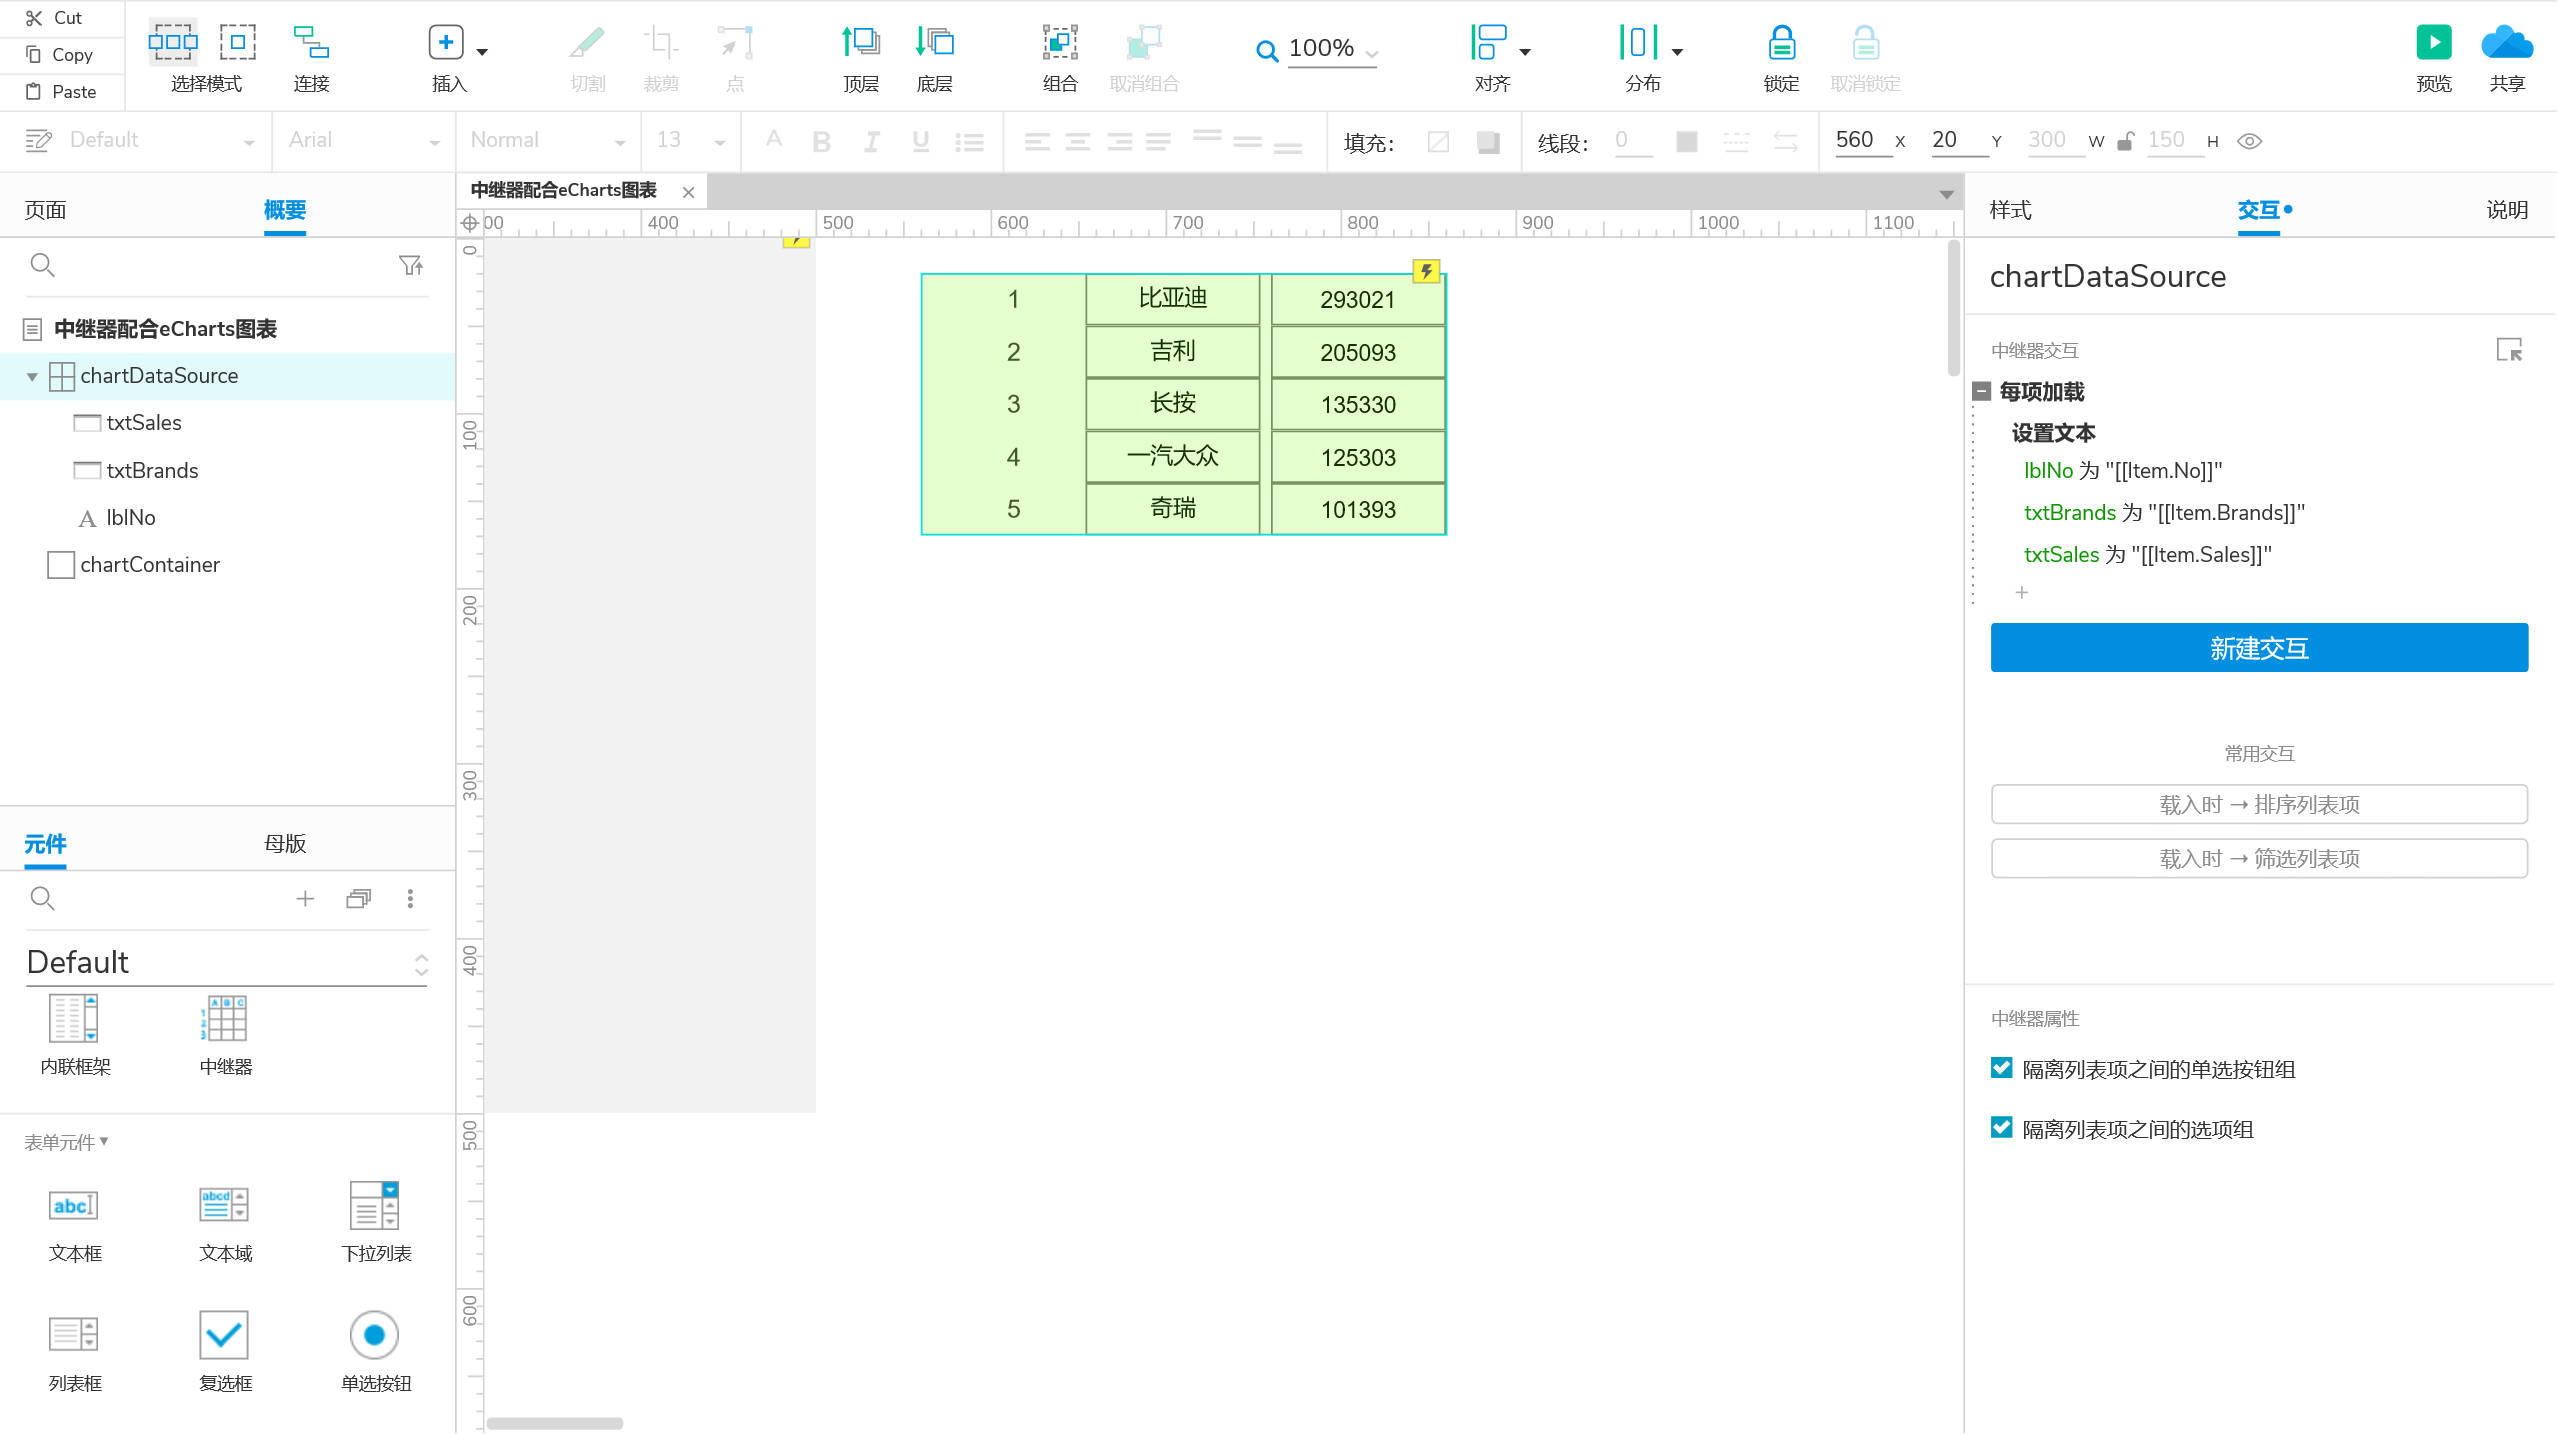
Task: Click the library duplicate-windows icon
Action: [358, 899]
